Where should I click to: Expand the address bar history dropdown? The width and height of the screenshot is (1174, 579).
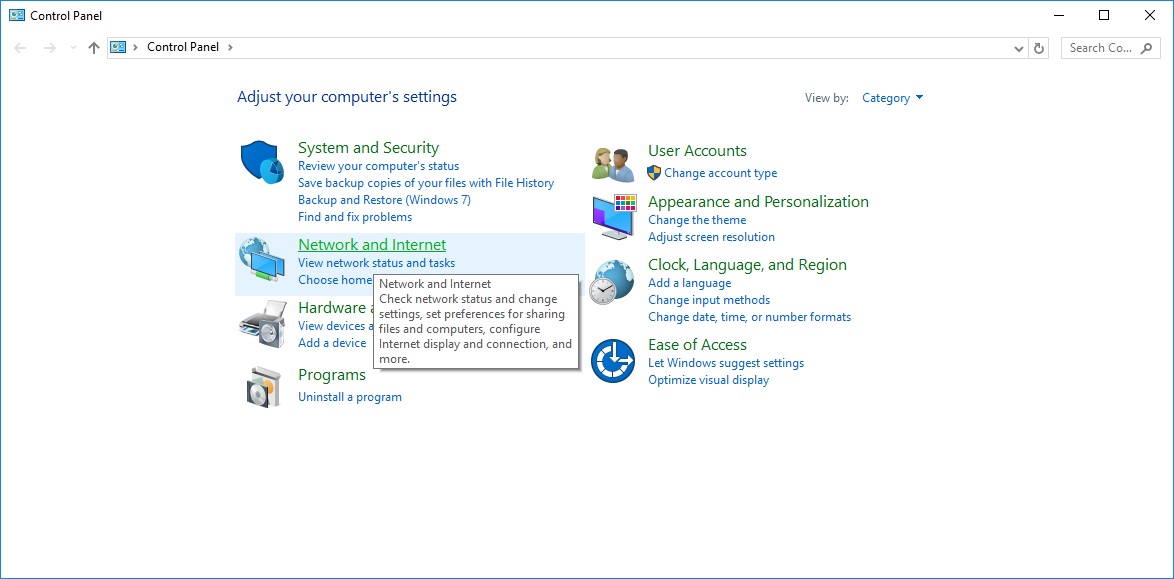pyautogui.click(x=1019, y=48)
